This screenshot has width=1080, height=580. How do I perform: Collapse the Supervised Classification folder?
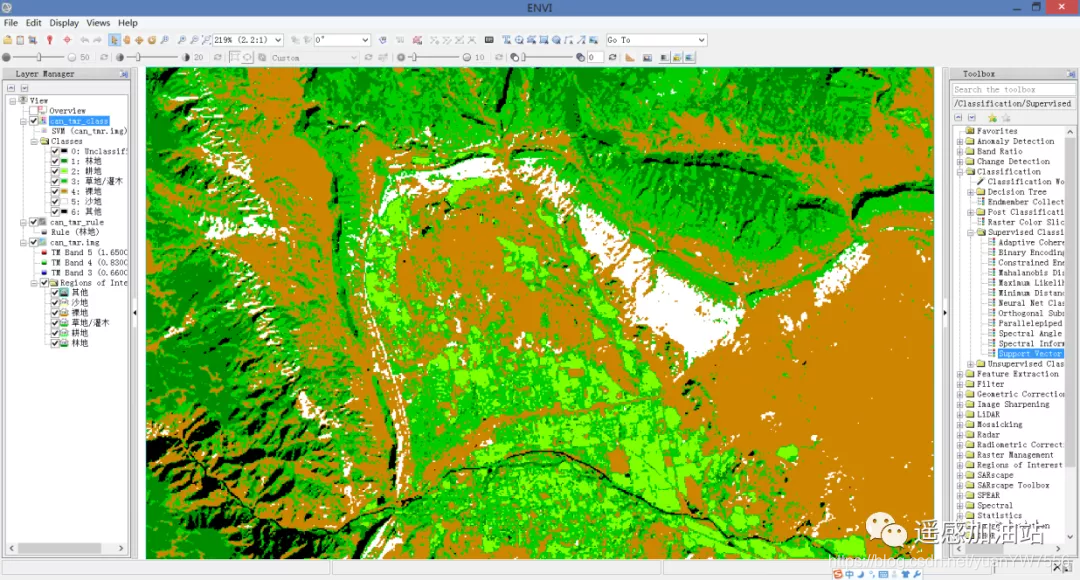[970, 233]
